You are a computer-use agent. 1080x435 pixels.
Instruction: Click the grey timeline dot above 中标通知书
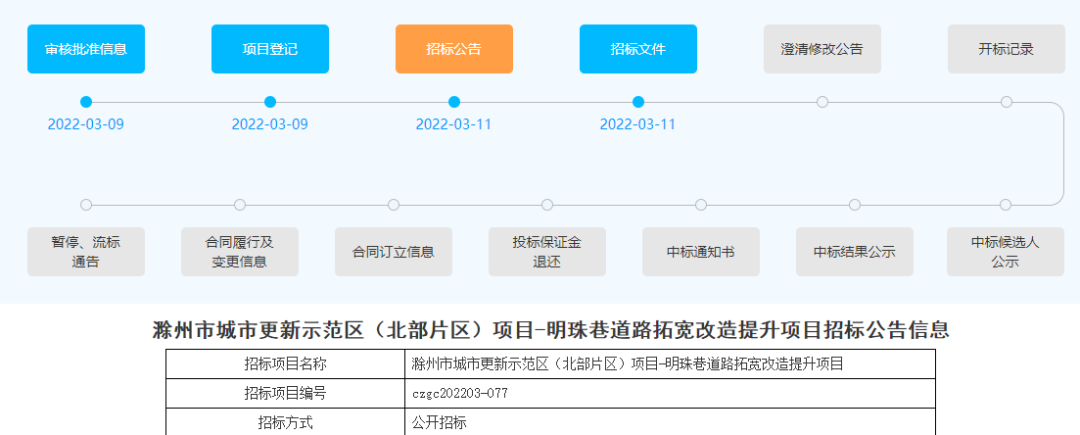(x=700, y=205)
